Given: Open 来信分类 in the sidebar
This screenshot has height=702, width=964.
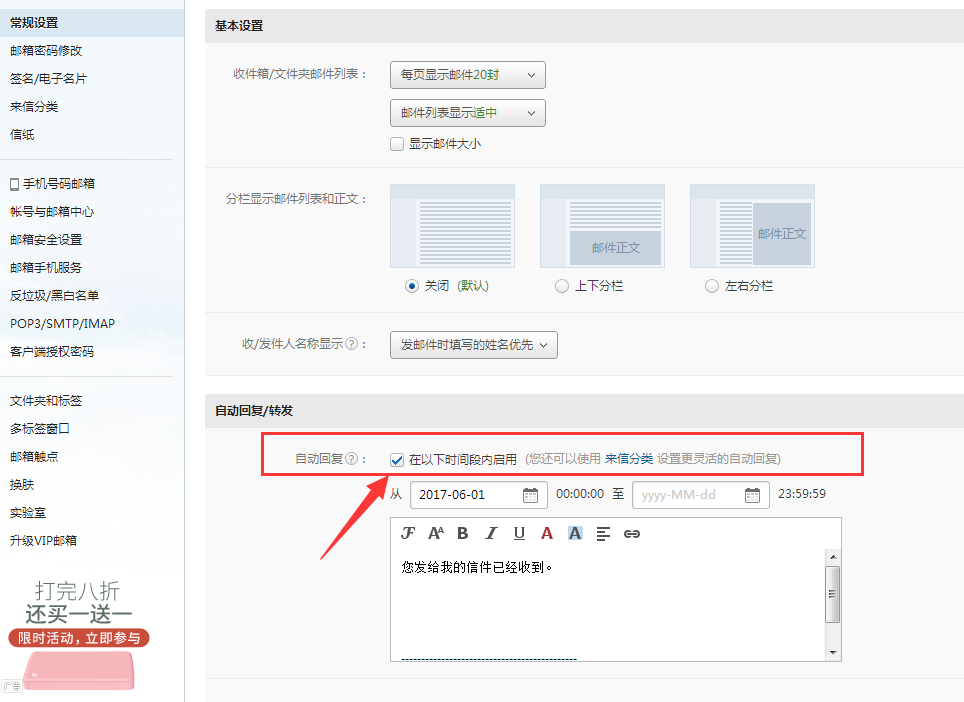Looking at the screenshot, I should (x=34, y=106).
